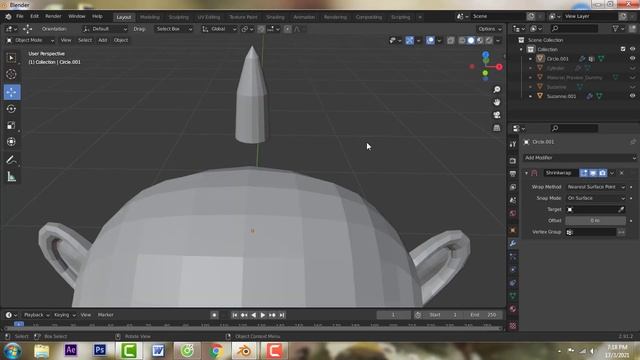
Task: Toggle Shrinkwrap render display
Action: point(602,173)
